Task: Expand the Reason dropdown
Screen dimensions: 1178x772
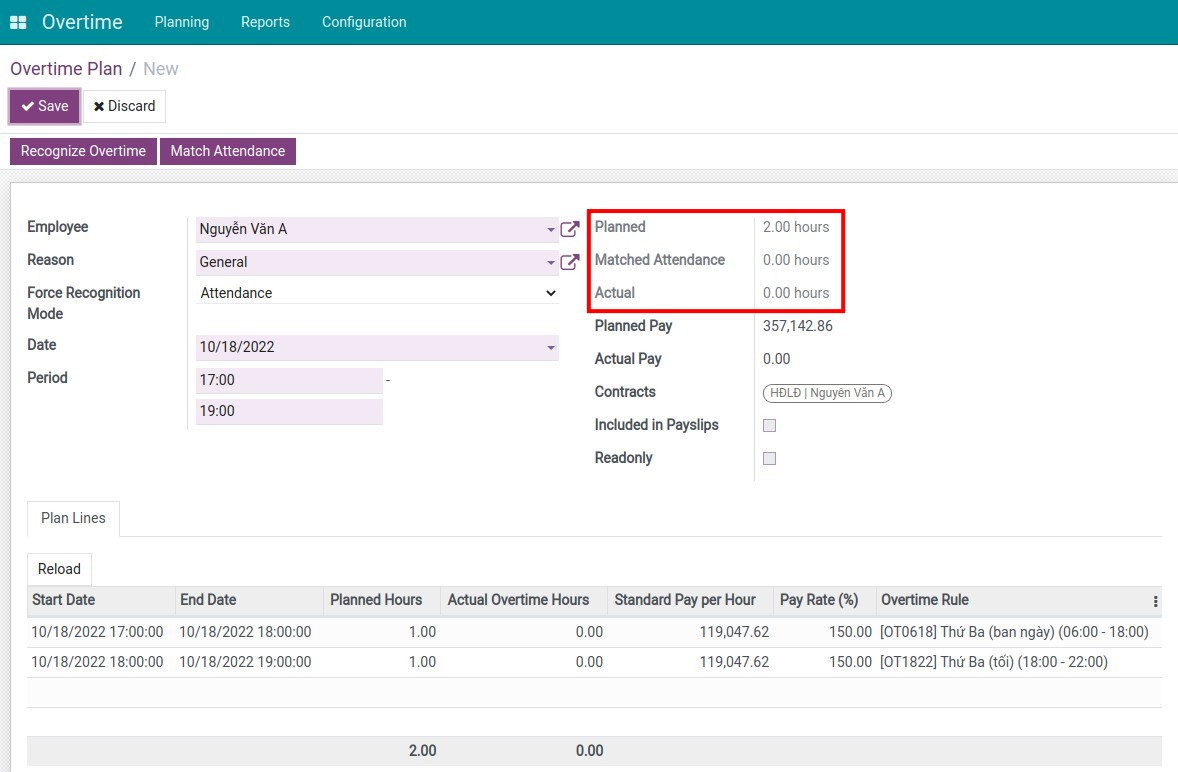Action: click(548, 263)
